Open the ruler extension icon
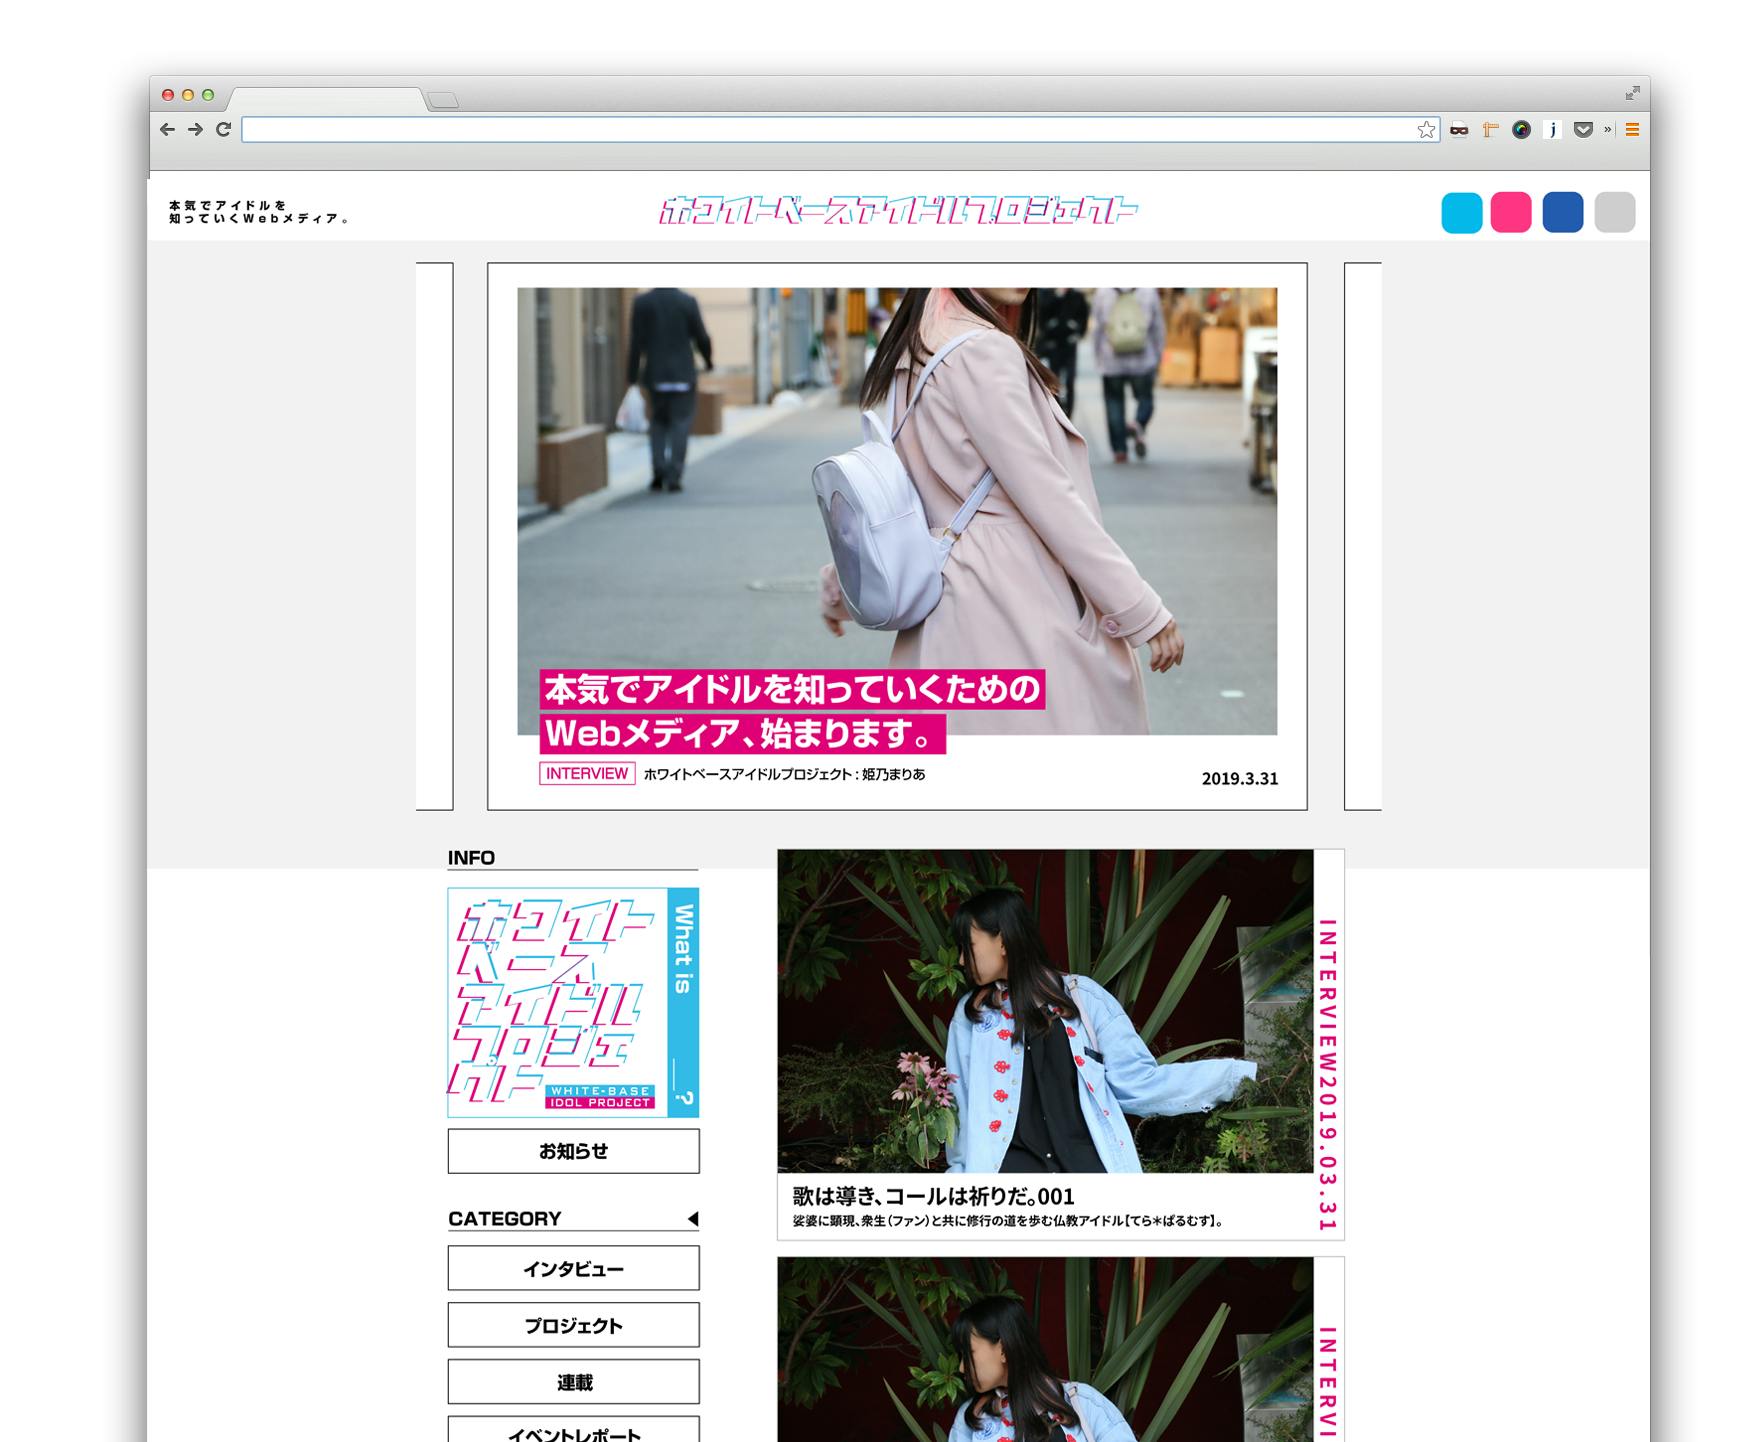Screen dimensions: 1764x1442 pyautogui.click(x=1490, y=130)
